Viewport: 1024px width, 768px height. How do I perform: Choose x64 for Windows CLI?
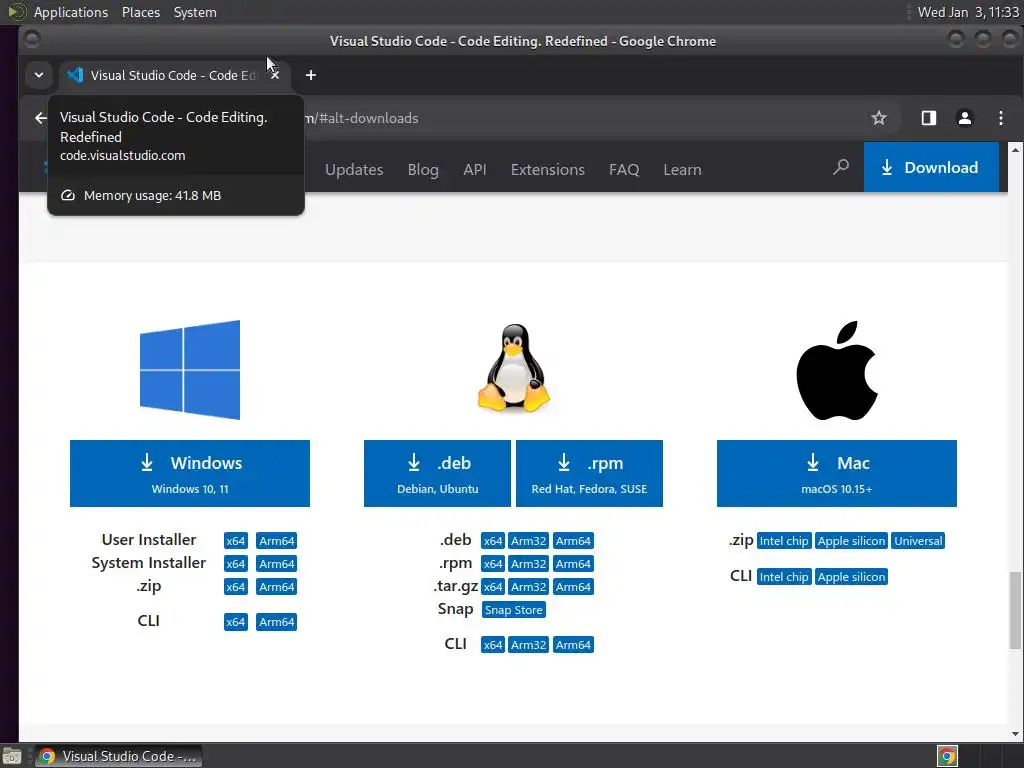pos(236,622)
